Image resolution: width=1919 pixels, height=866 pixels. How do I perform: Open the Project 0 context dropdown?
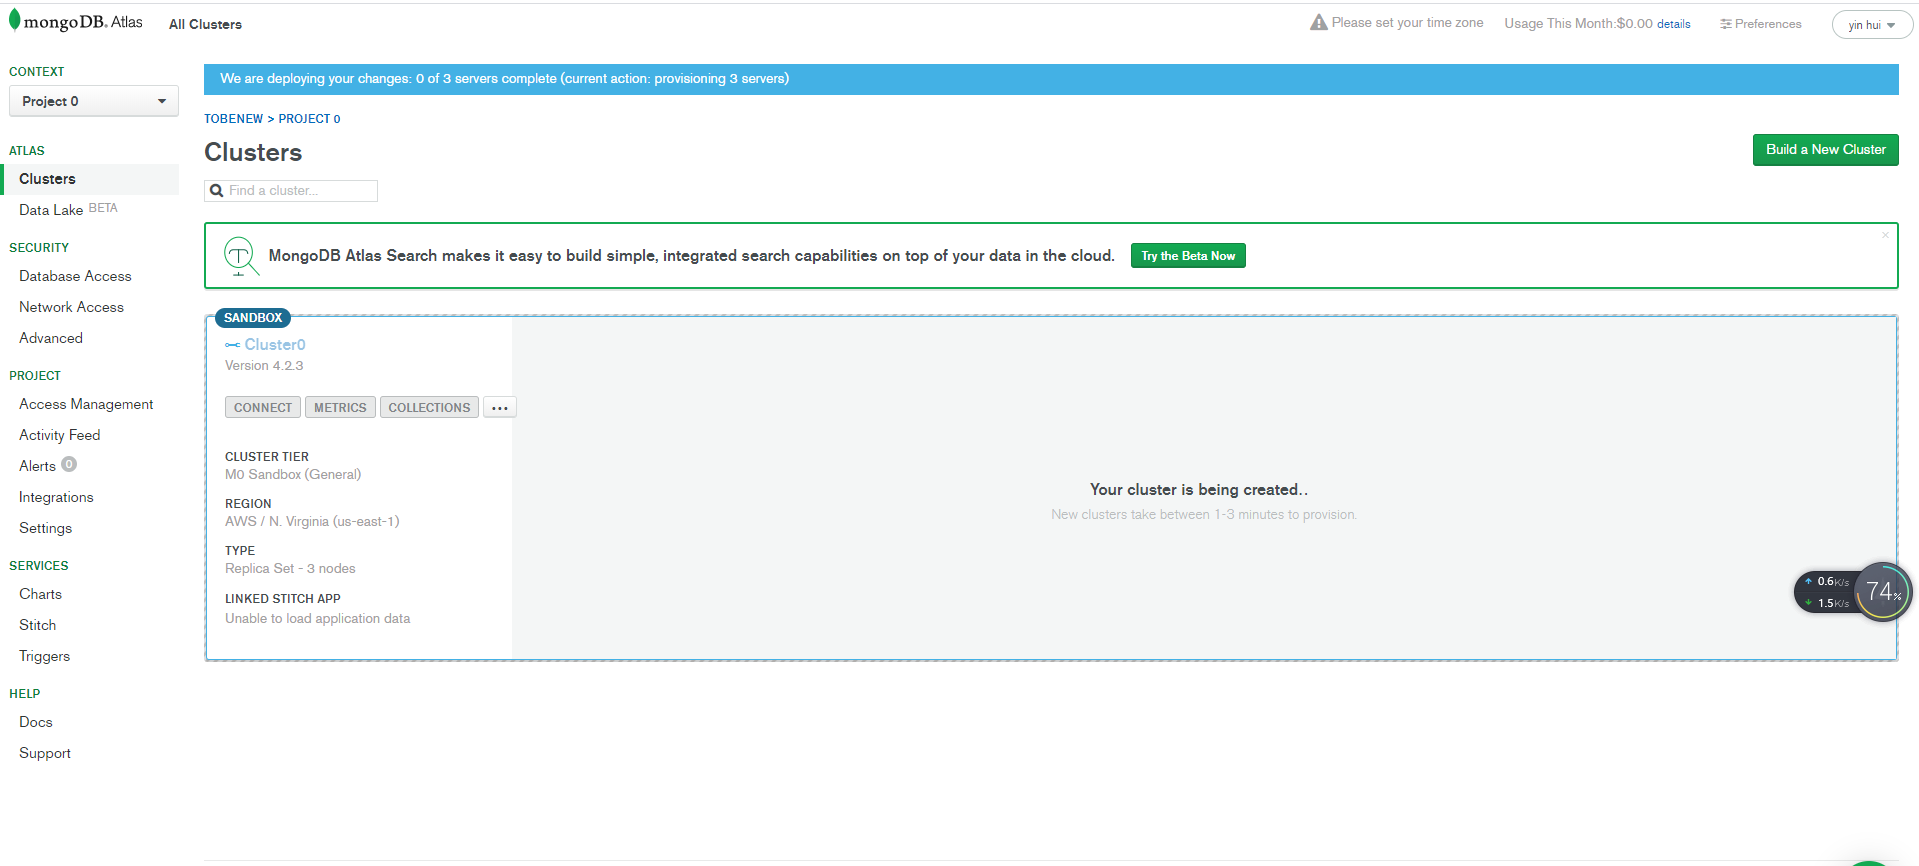pos(94,101)
